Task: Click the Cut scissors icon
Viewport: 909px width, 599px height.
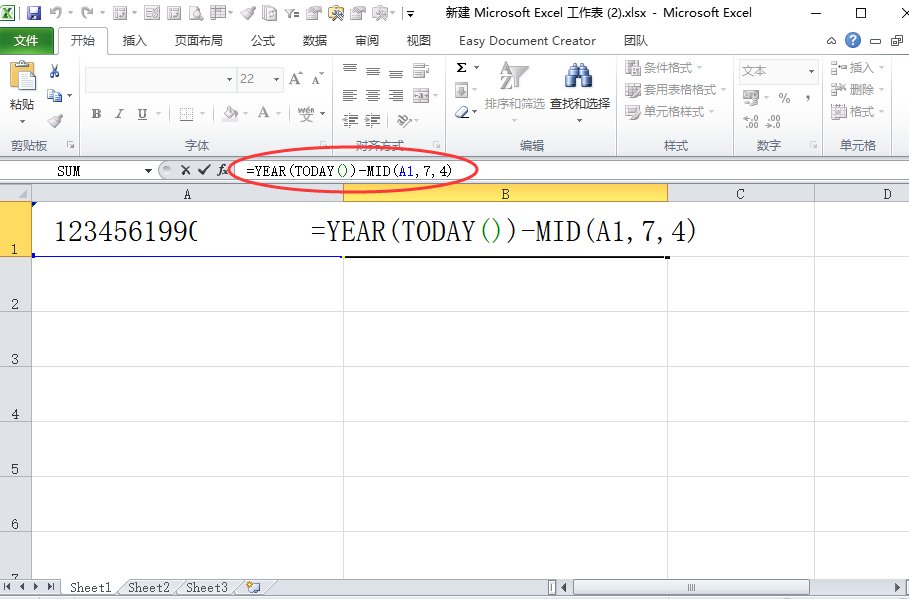Action: (x=55, y=71)
